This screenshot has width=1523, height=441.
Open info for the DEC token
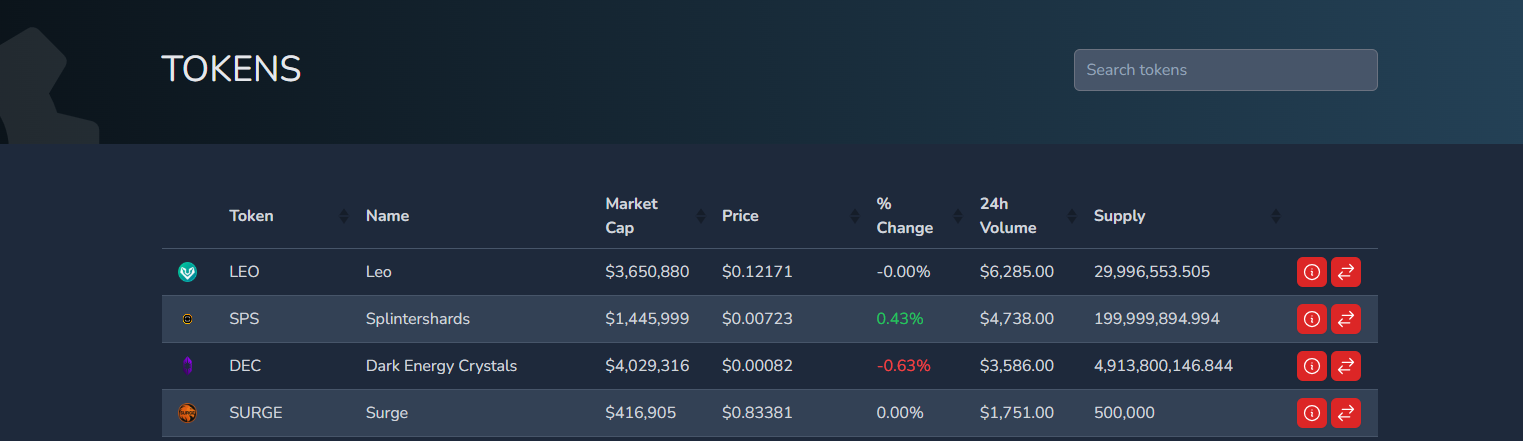(1312, 366)
